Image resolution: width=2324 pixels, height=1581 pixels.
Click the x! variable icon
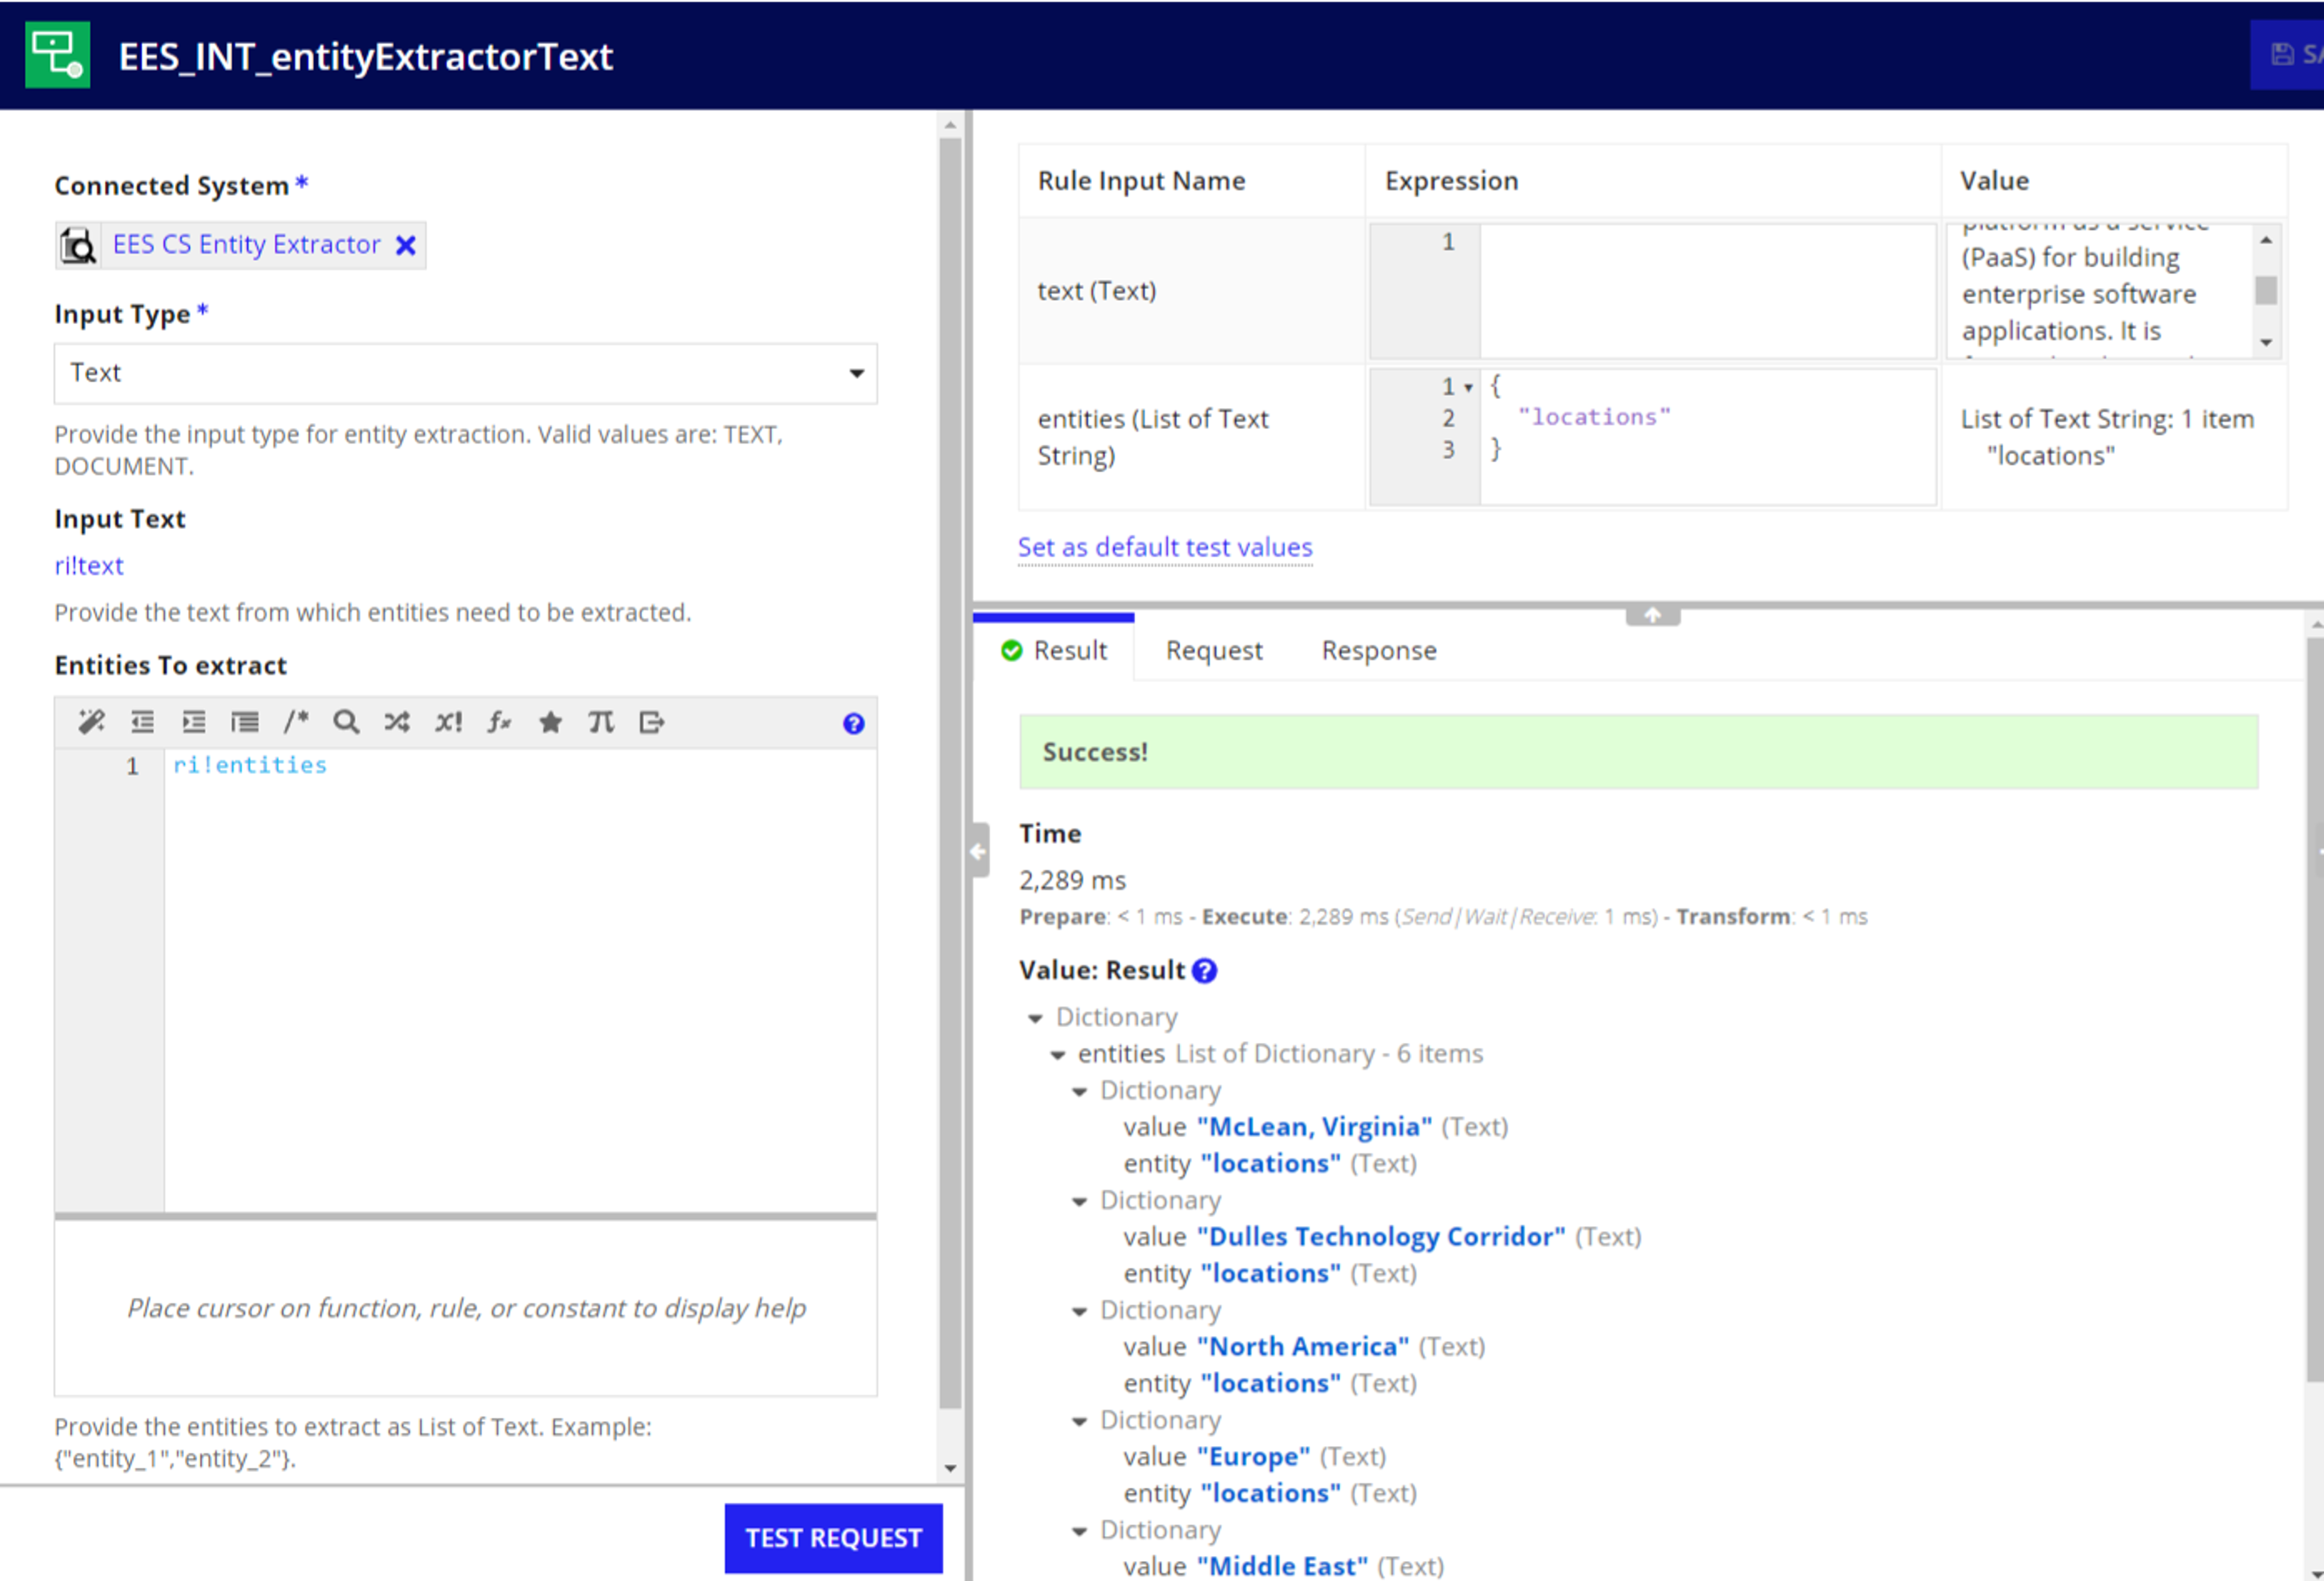(x=449, y=722)
